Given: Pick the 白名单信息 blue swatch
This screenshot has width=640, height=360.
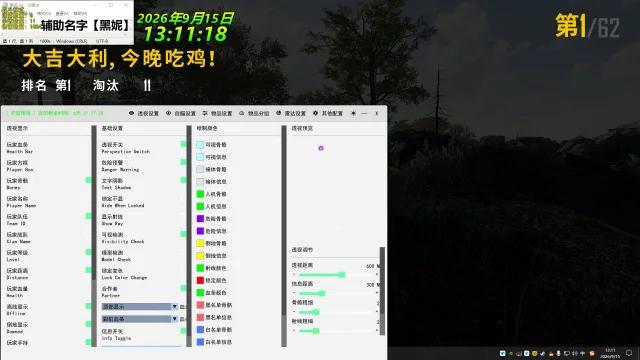Looking at the screenshot, I should [x=200, y=342].
